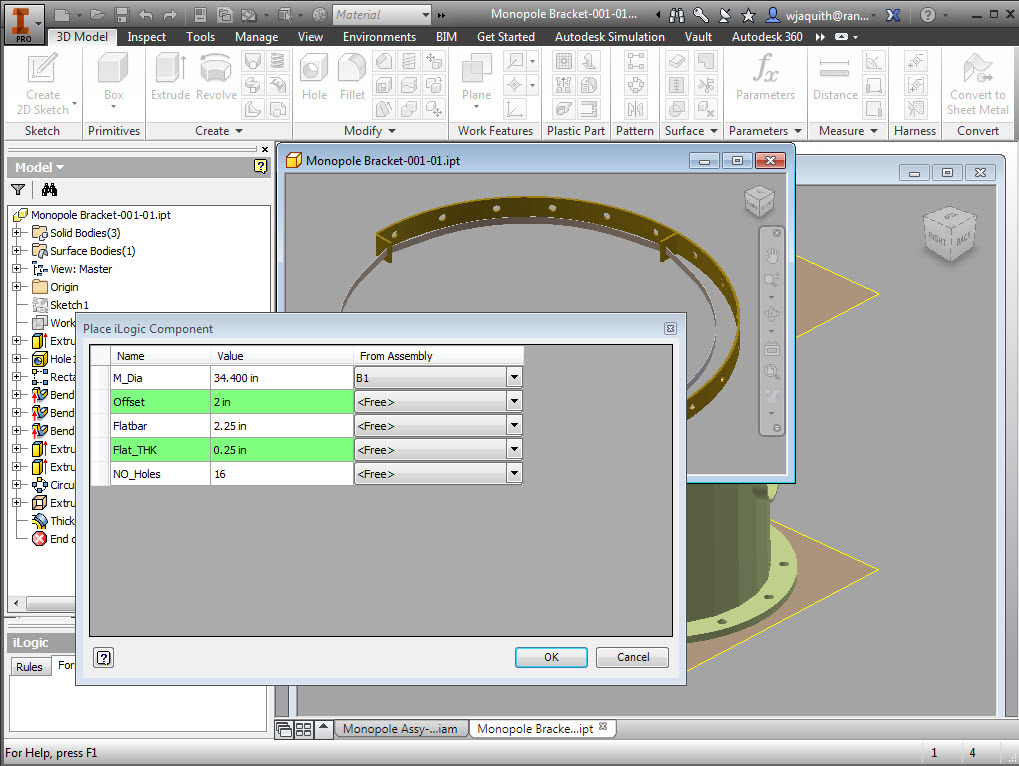Open From Assembly dropdown for Offset
Screen dimensions: 1019x766
click(x=514, y=401)
